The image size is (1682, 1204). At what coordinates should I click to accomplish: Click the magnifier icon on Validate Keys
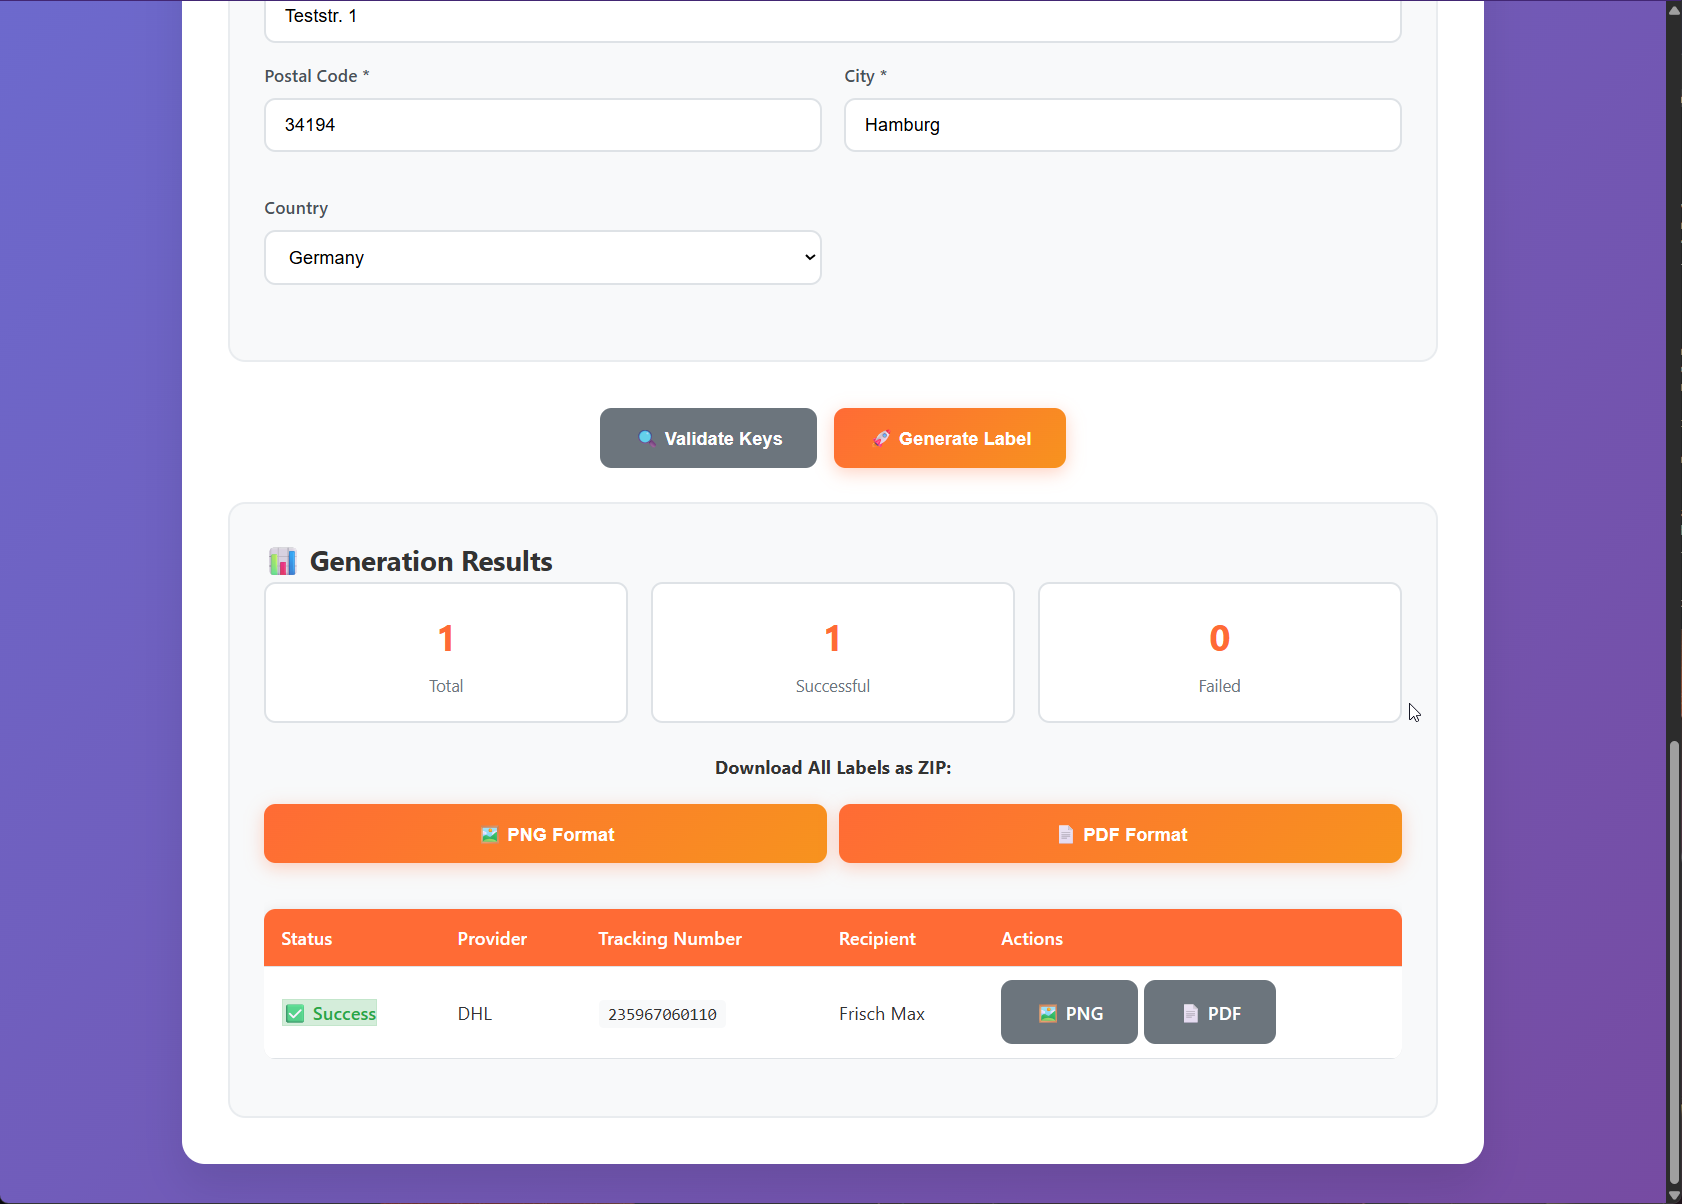click(x=646, y=438)
